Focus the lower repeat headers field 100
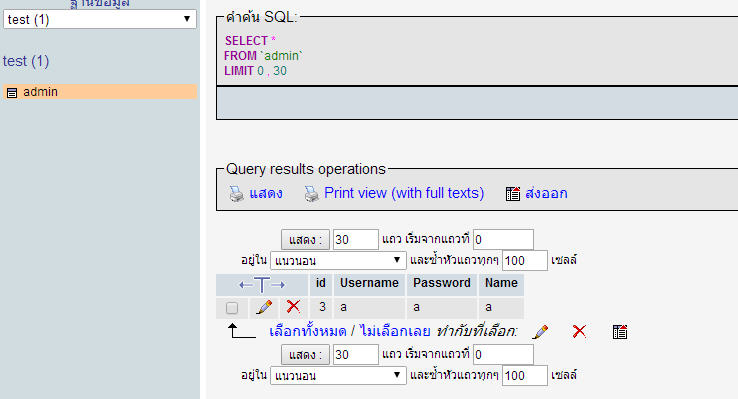This screenshot has height=399, width=738. [525, 375]
